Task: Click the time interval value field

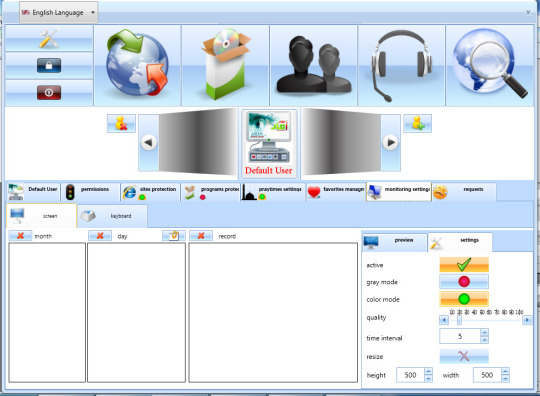Action: click(x=460, y=336)
